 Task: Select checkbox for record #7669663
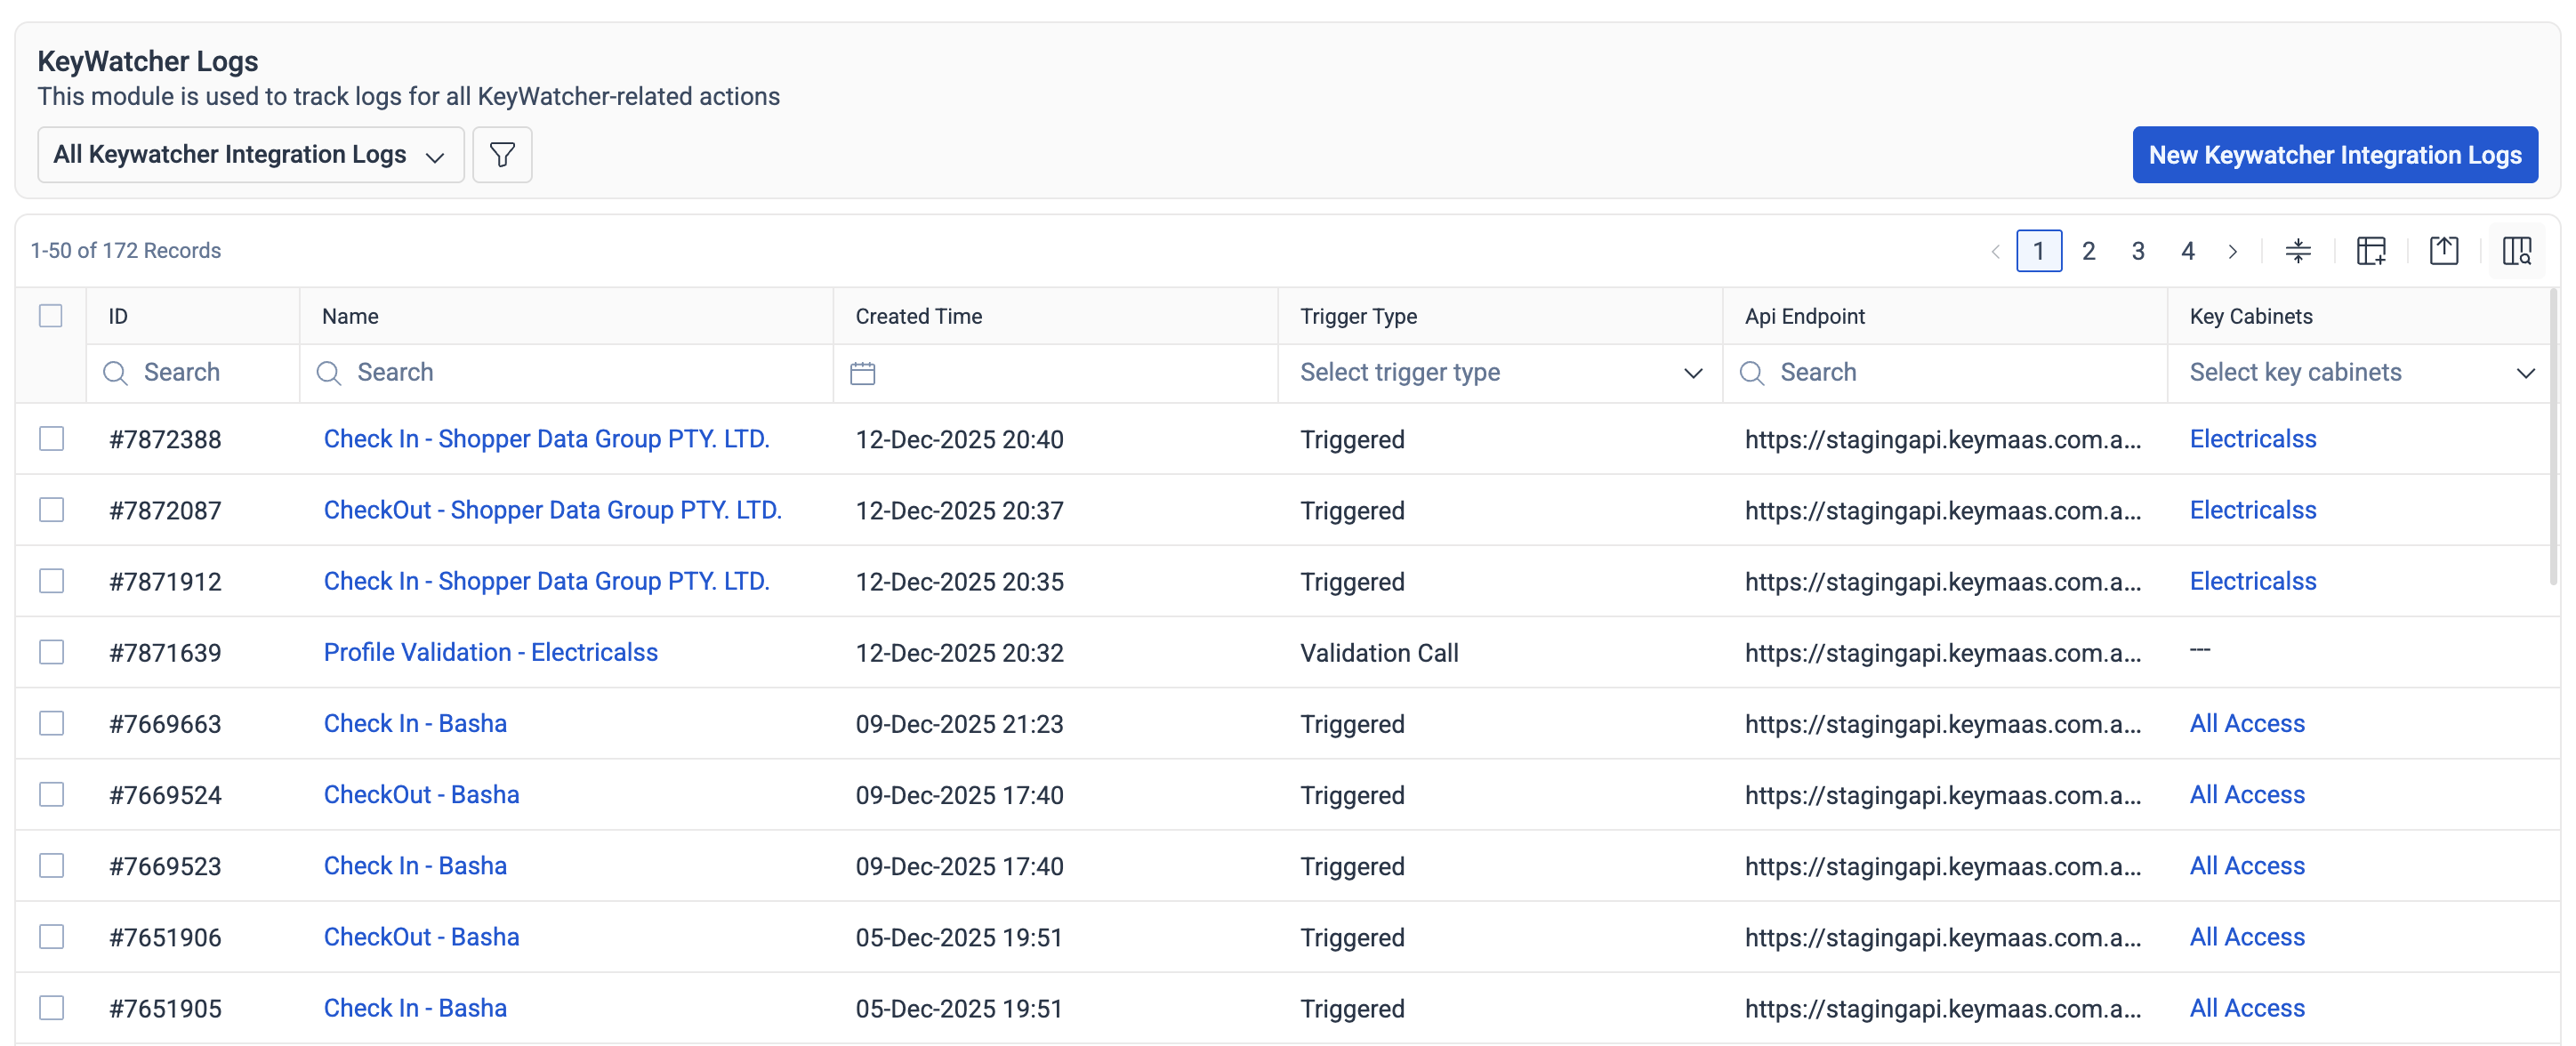tap(51, 723)
